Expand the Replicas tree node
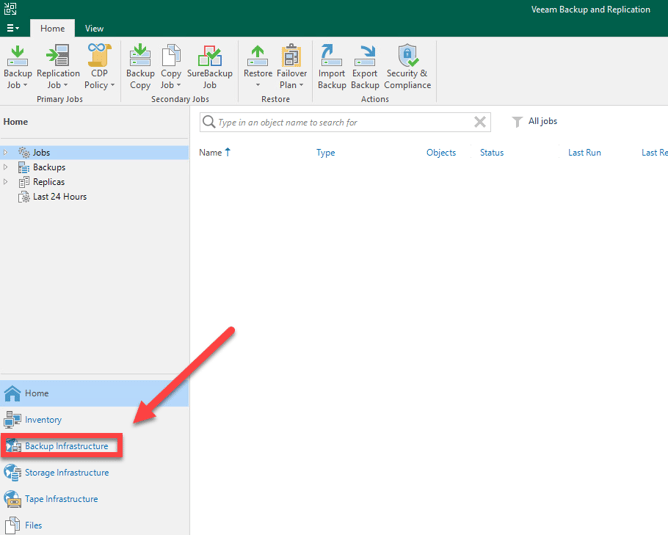 click(6, 182)
